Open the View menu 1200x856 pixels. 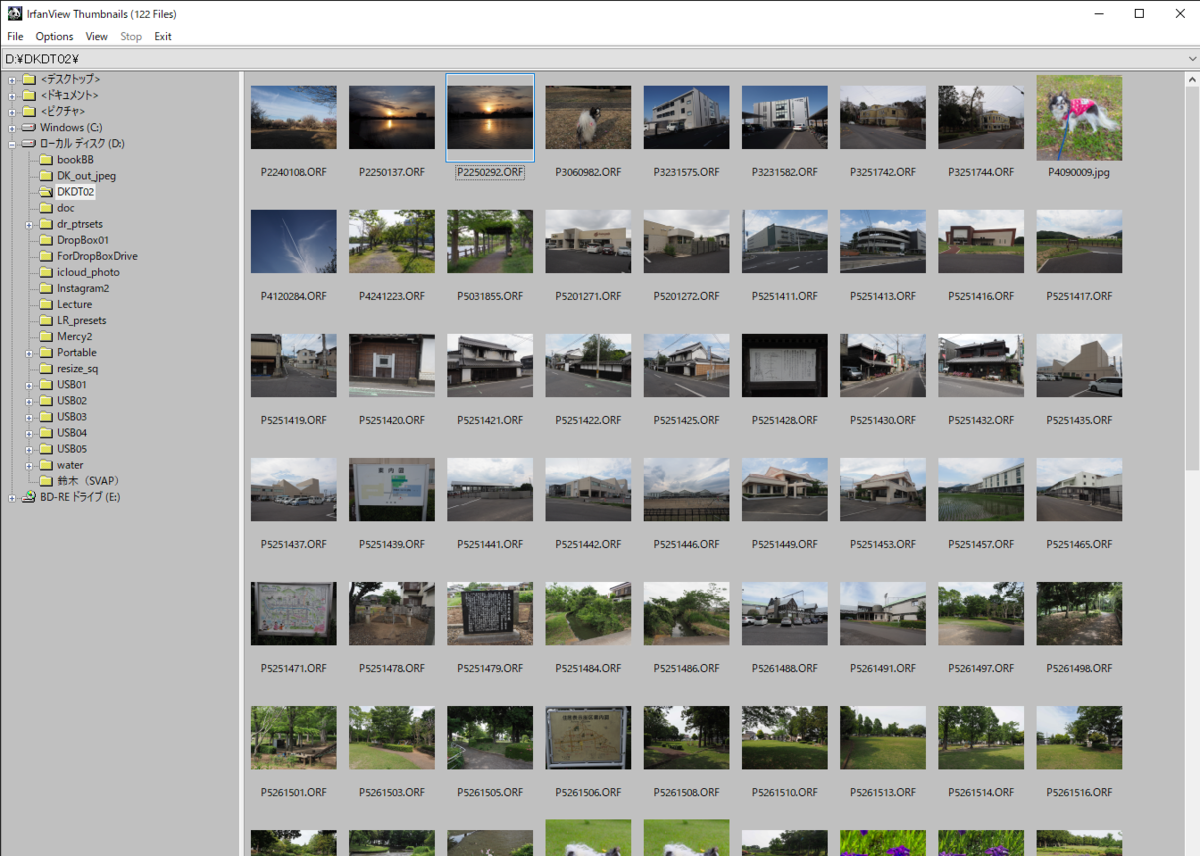click(97, 36)
